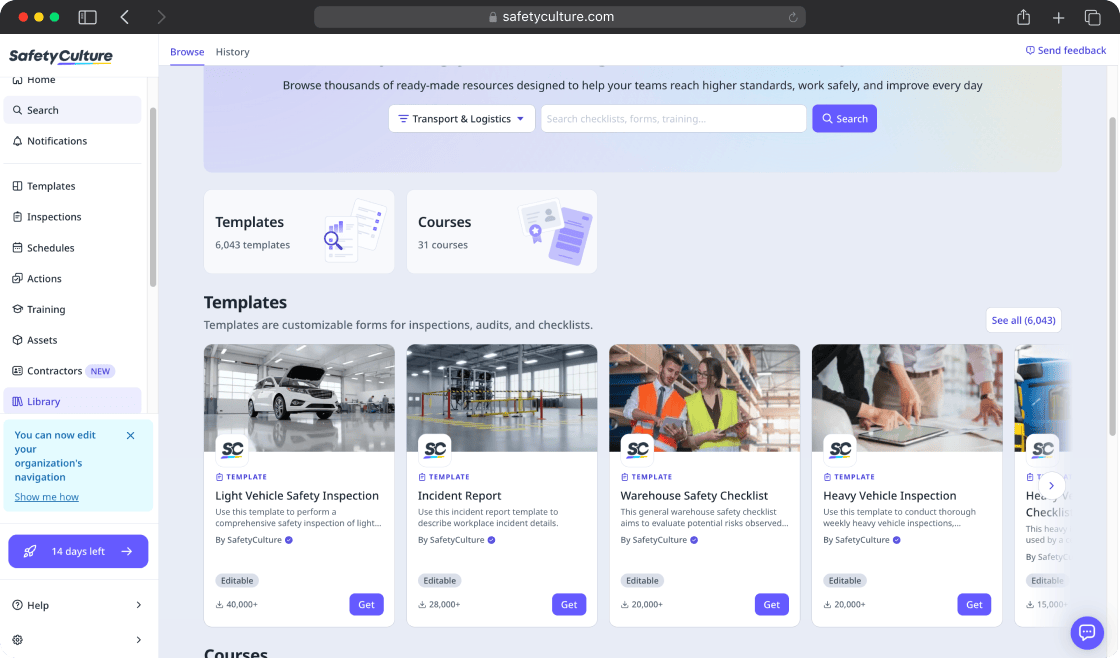The width and height of the screenshot is (1120, 658).
Task: Open a new tab with plus icon
Action: [1058, 17]
